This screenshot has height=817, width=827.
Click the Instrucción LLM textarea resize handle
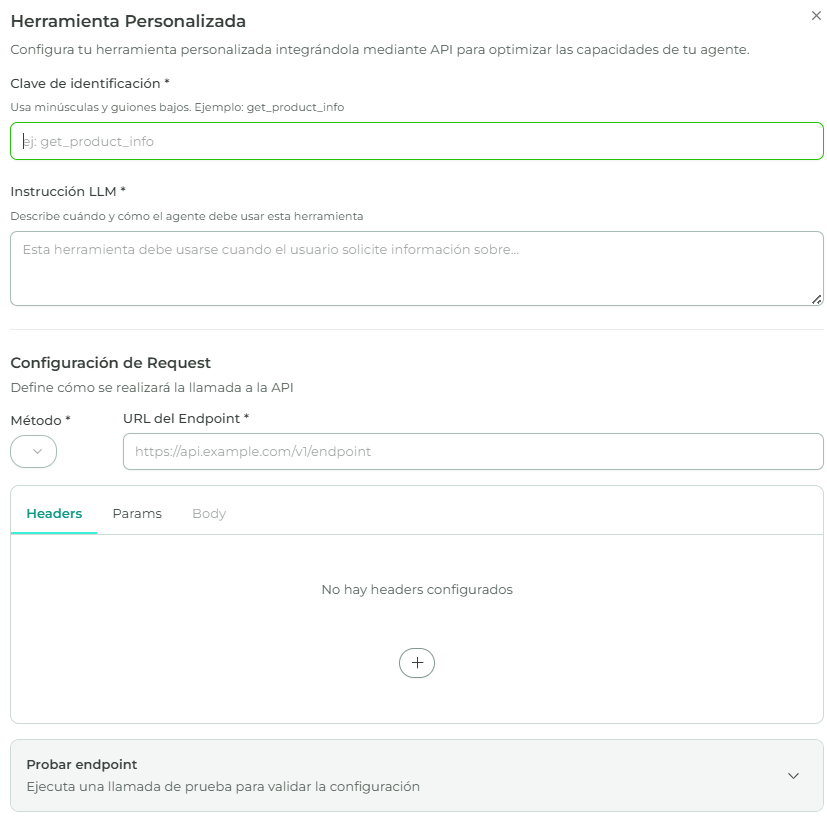pyautogui.click(x=817, y=299)
